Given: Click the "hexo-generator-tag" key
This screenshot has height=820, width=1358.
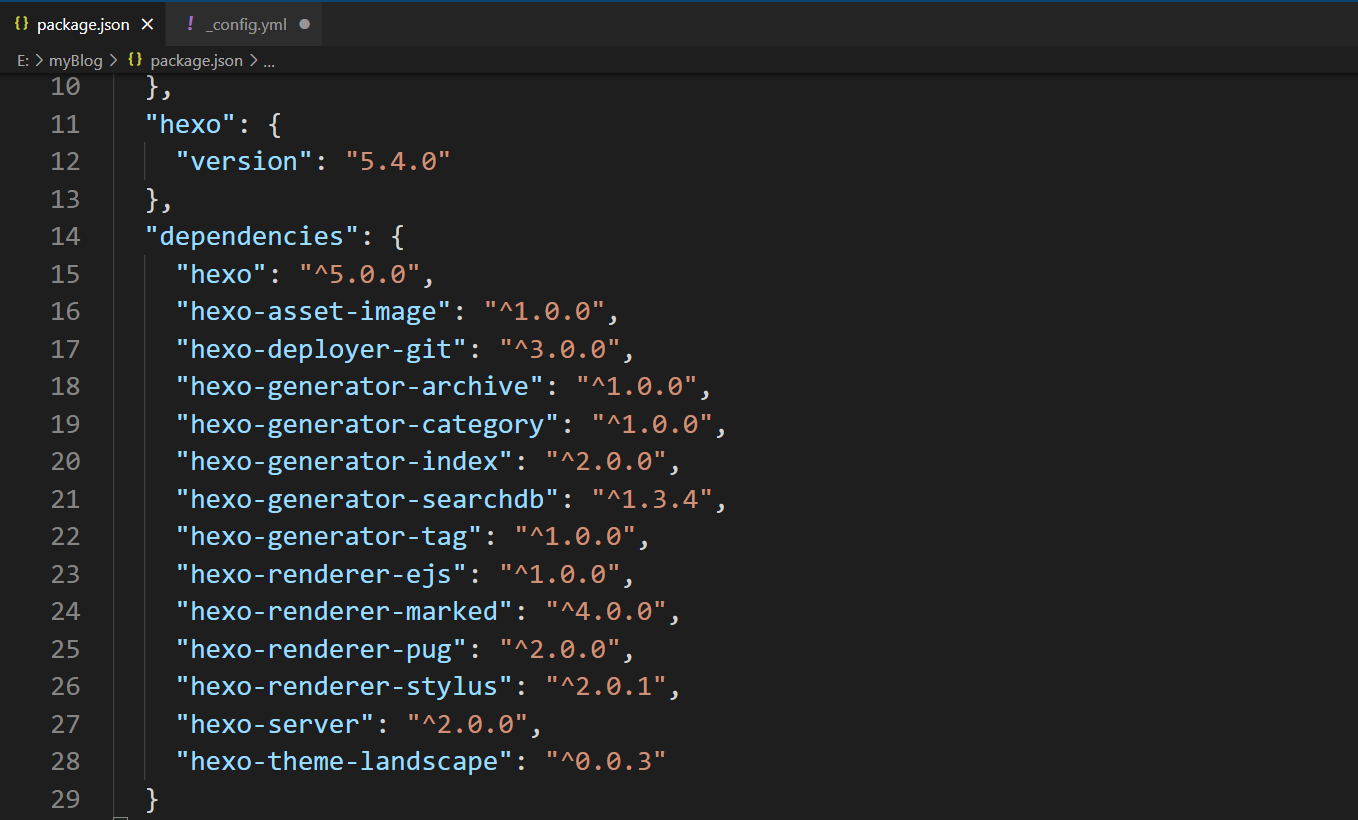Looking at the screenshot, I should 329,537.
